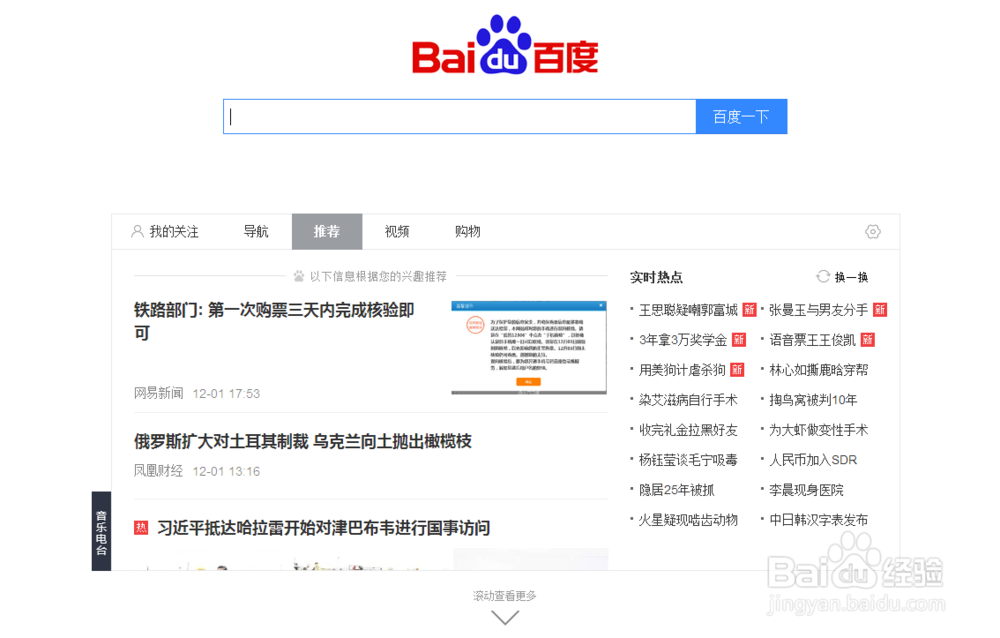Open hot topic 火星疑现啮齿动物
This screenshot has width=1000, height=638.
(688, 520)
